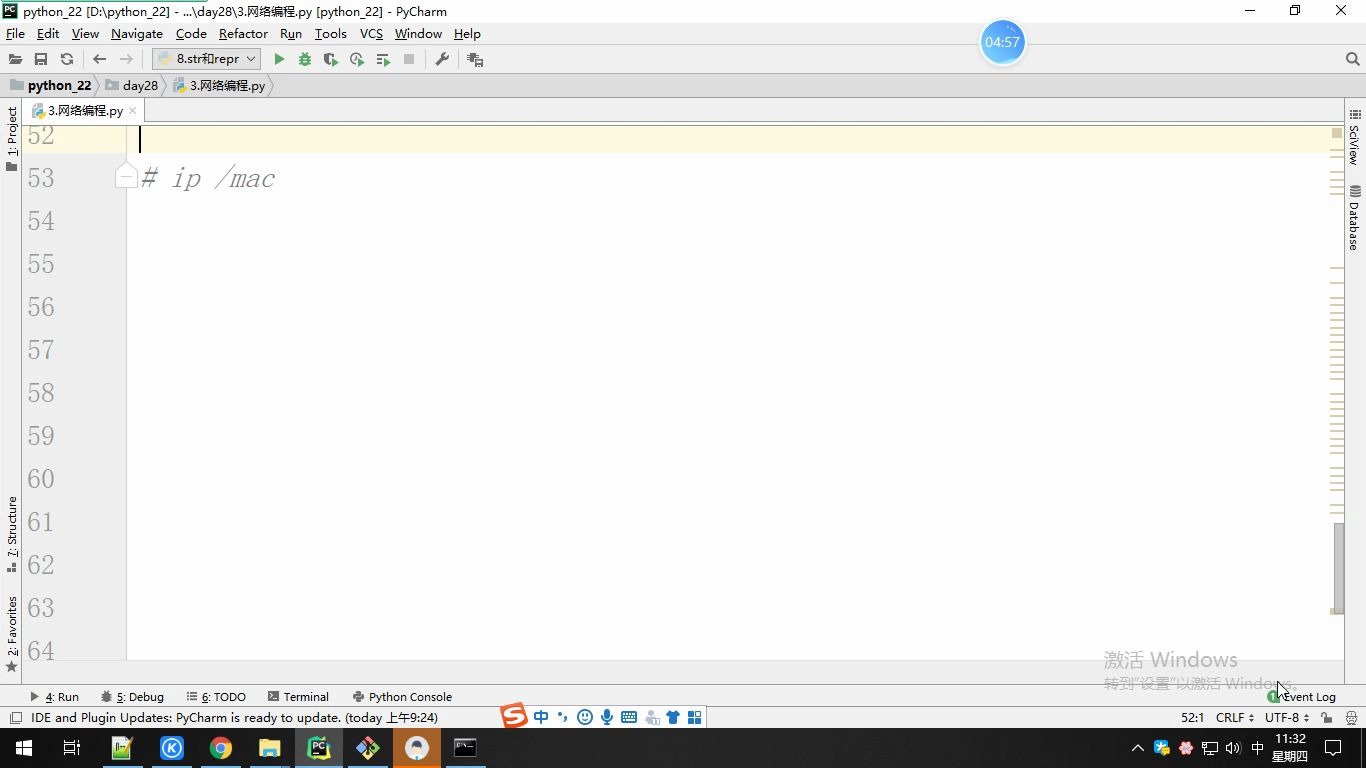Viewport: 1366px width, 768px height.
Task: Run the configuration with the green play icon
Action: (279, 59)
